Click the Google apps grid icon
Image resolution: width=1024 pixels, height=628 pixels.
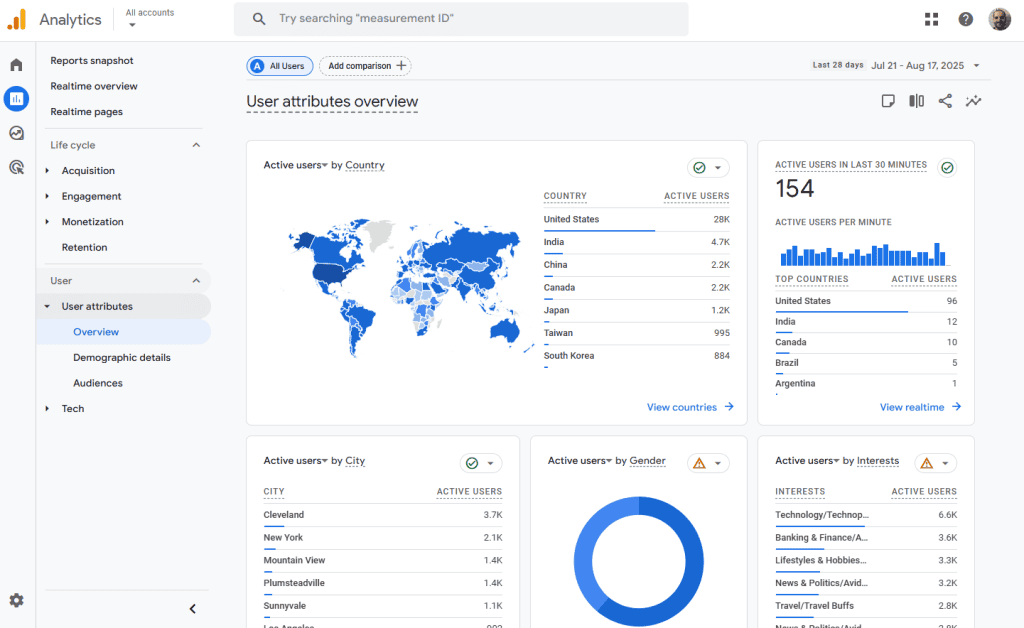[931, 19]
